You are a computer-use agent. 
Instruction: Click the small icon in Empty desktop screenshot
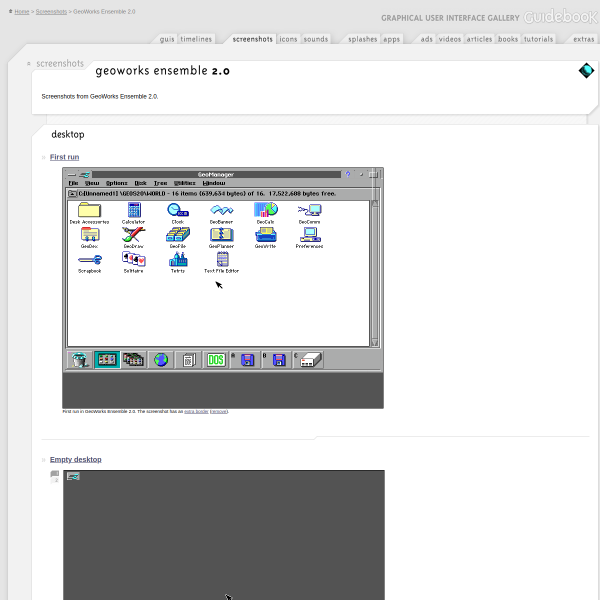coord(73,476)
